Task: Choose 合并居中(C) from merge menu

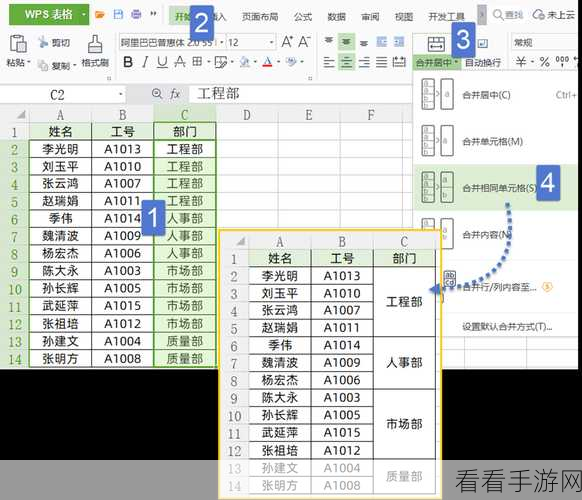Action: tap(496, 95)
